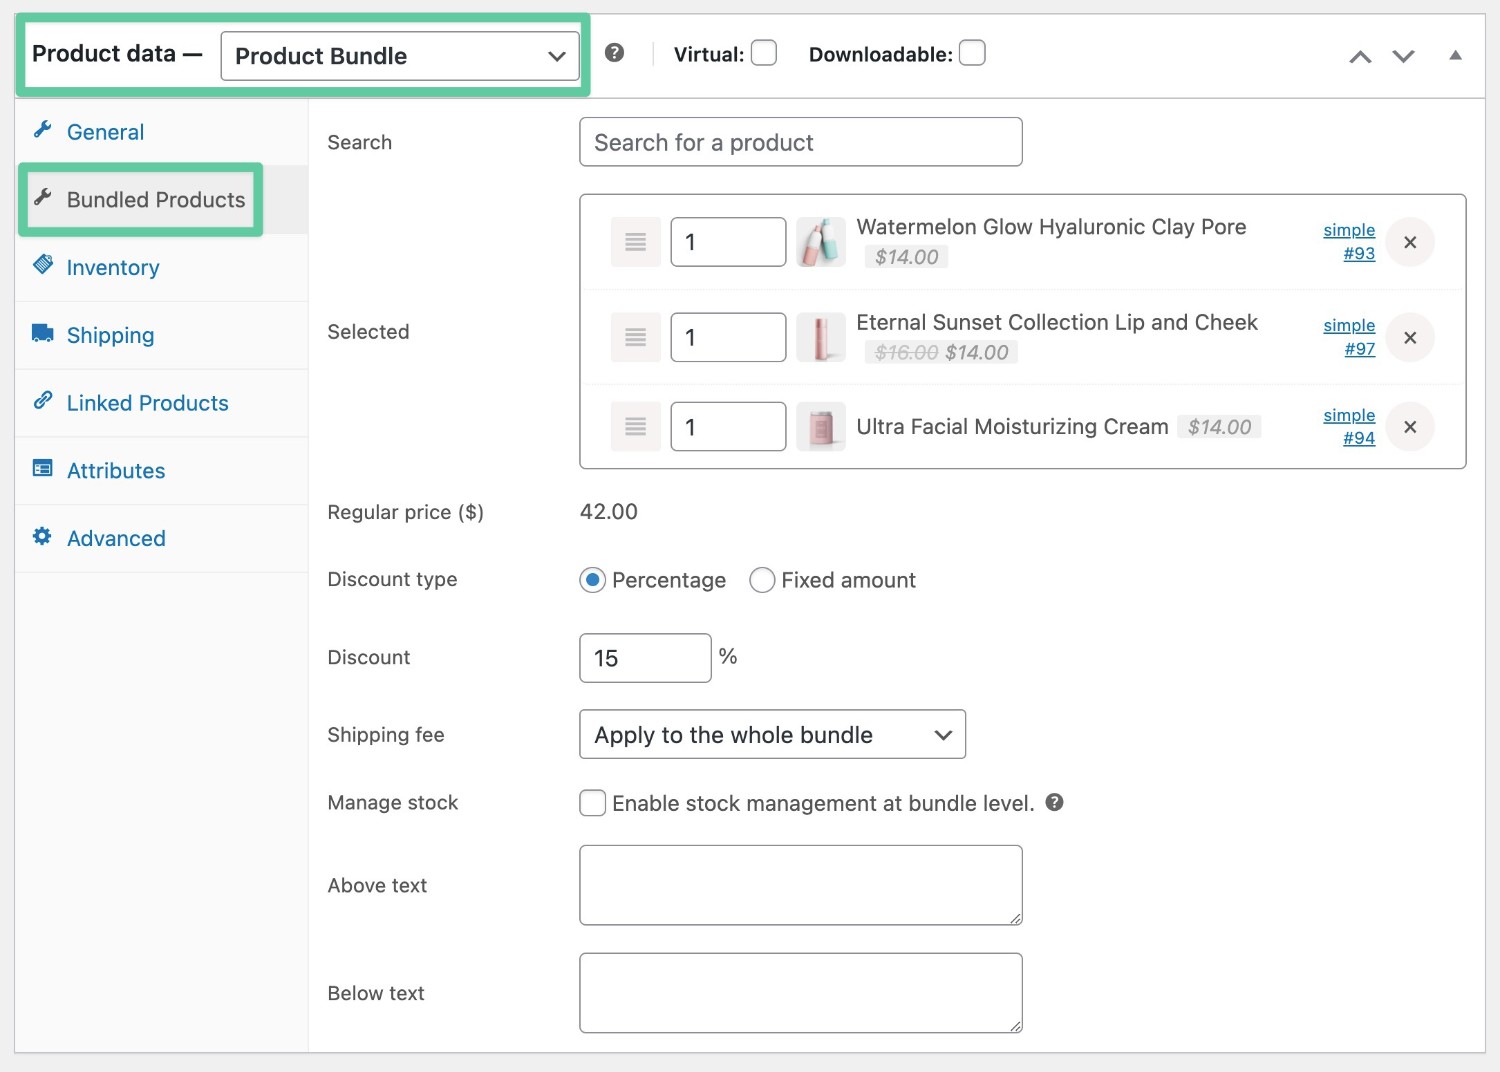This screenshot has height=1072, width=1500.
Task: Enable the Virtual checkbox
Action: 764,53
